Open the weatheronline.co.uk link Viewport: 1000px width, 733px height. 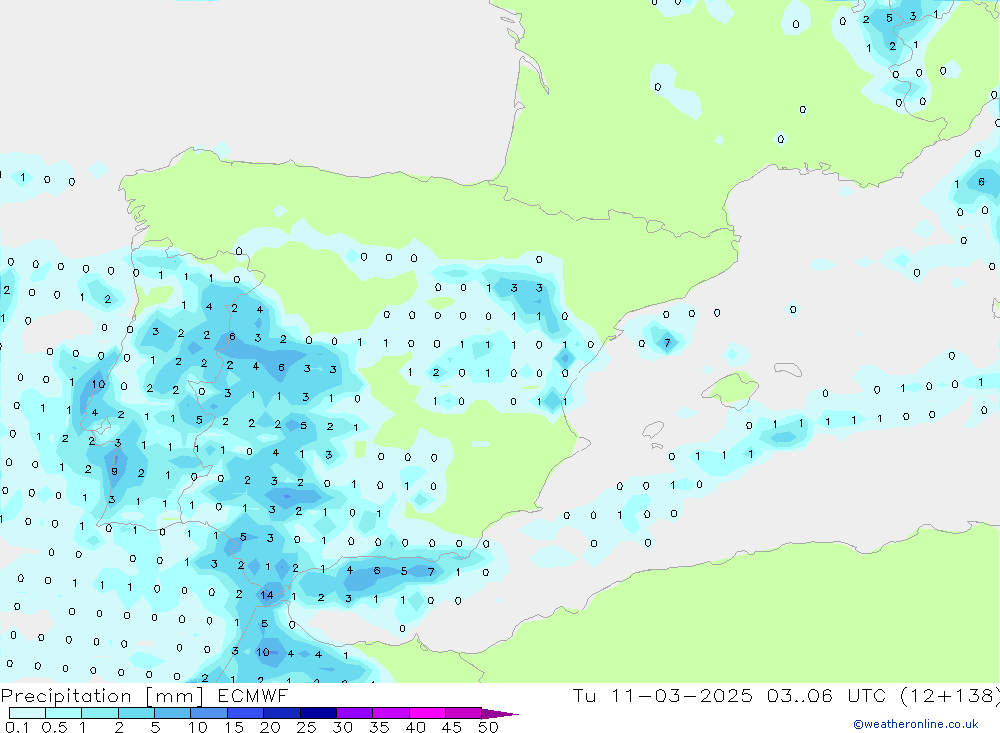point(916,724)
